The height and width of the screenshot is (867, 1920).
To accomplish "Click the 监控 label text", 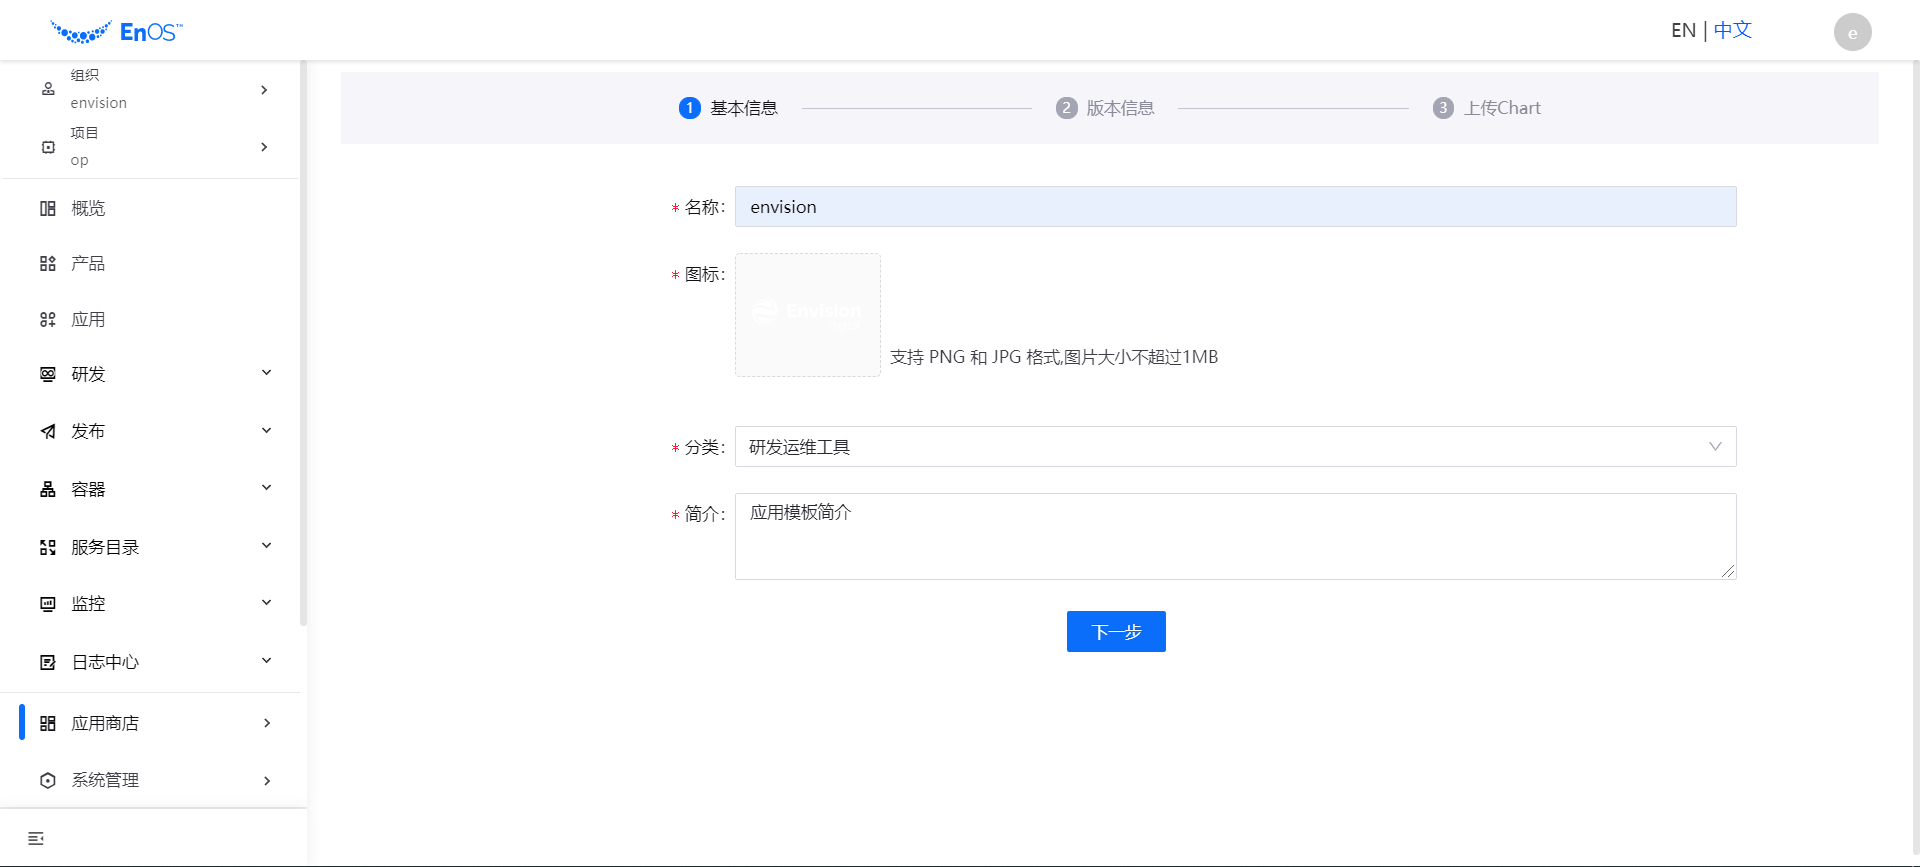I will 88,604.
